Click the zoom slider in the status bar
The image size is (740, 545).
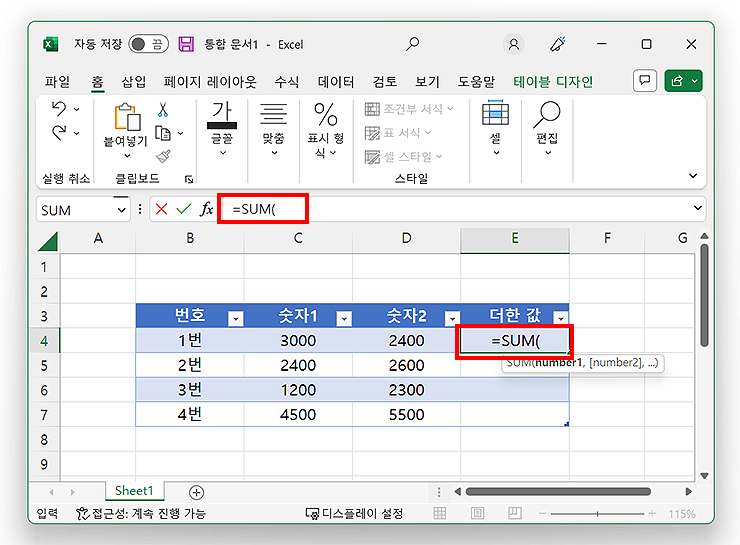click(x=597, y=513)
